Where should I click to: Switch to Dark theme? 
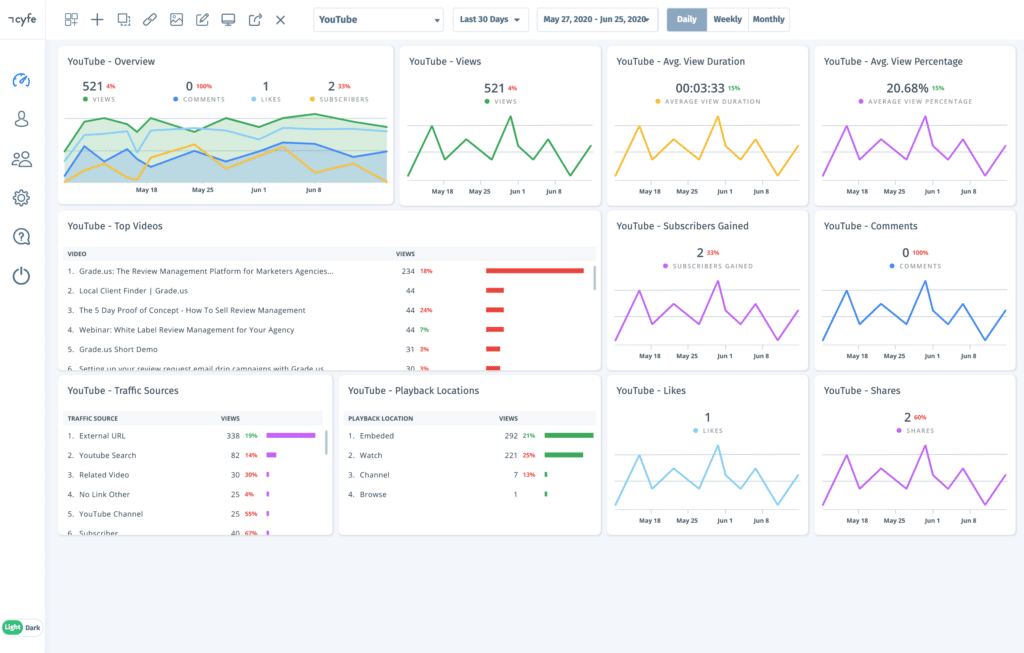(33, 628)
